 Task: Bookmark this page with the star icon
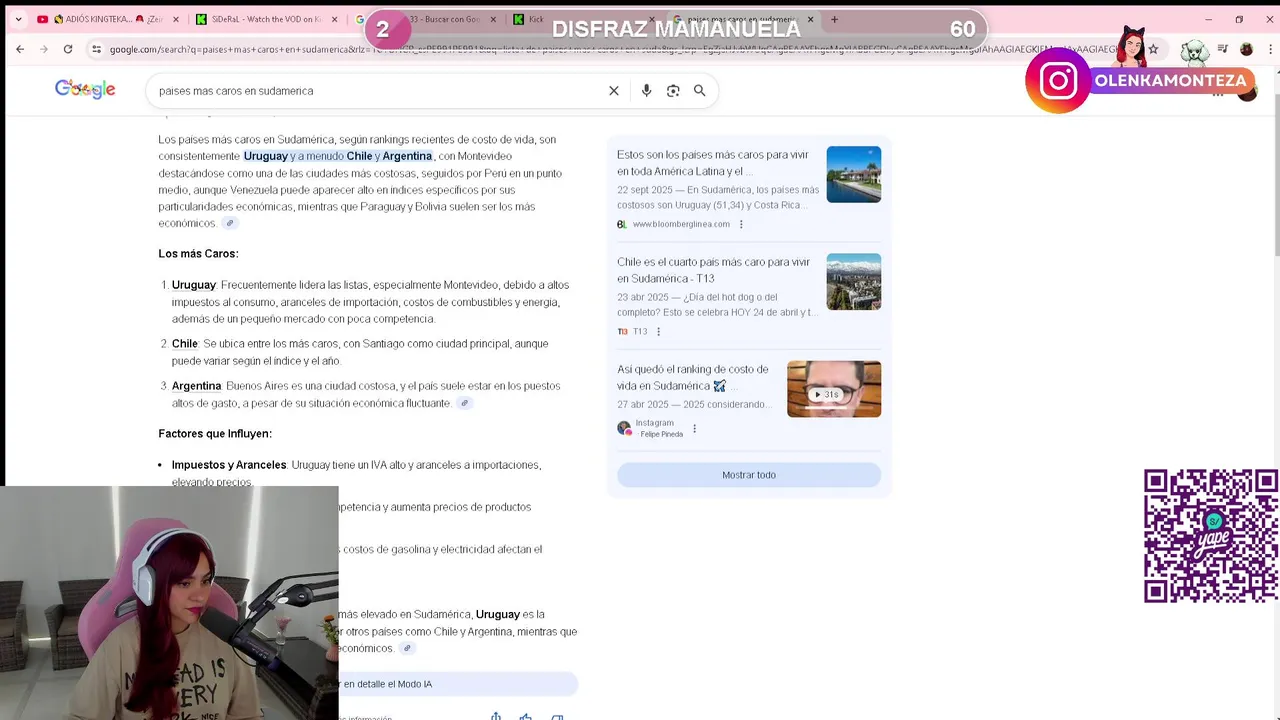pos(1153,49)
